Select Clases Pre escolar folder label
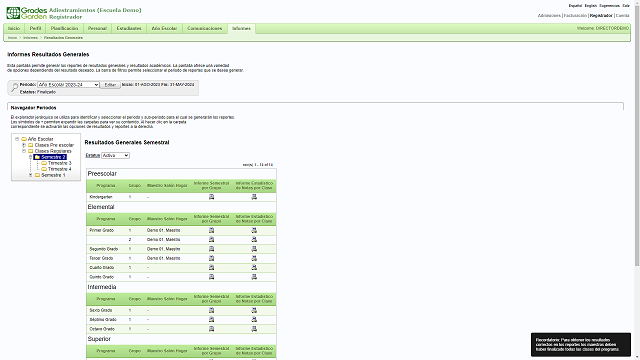 coord(54,145)
